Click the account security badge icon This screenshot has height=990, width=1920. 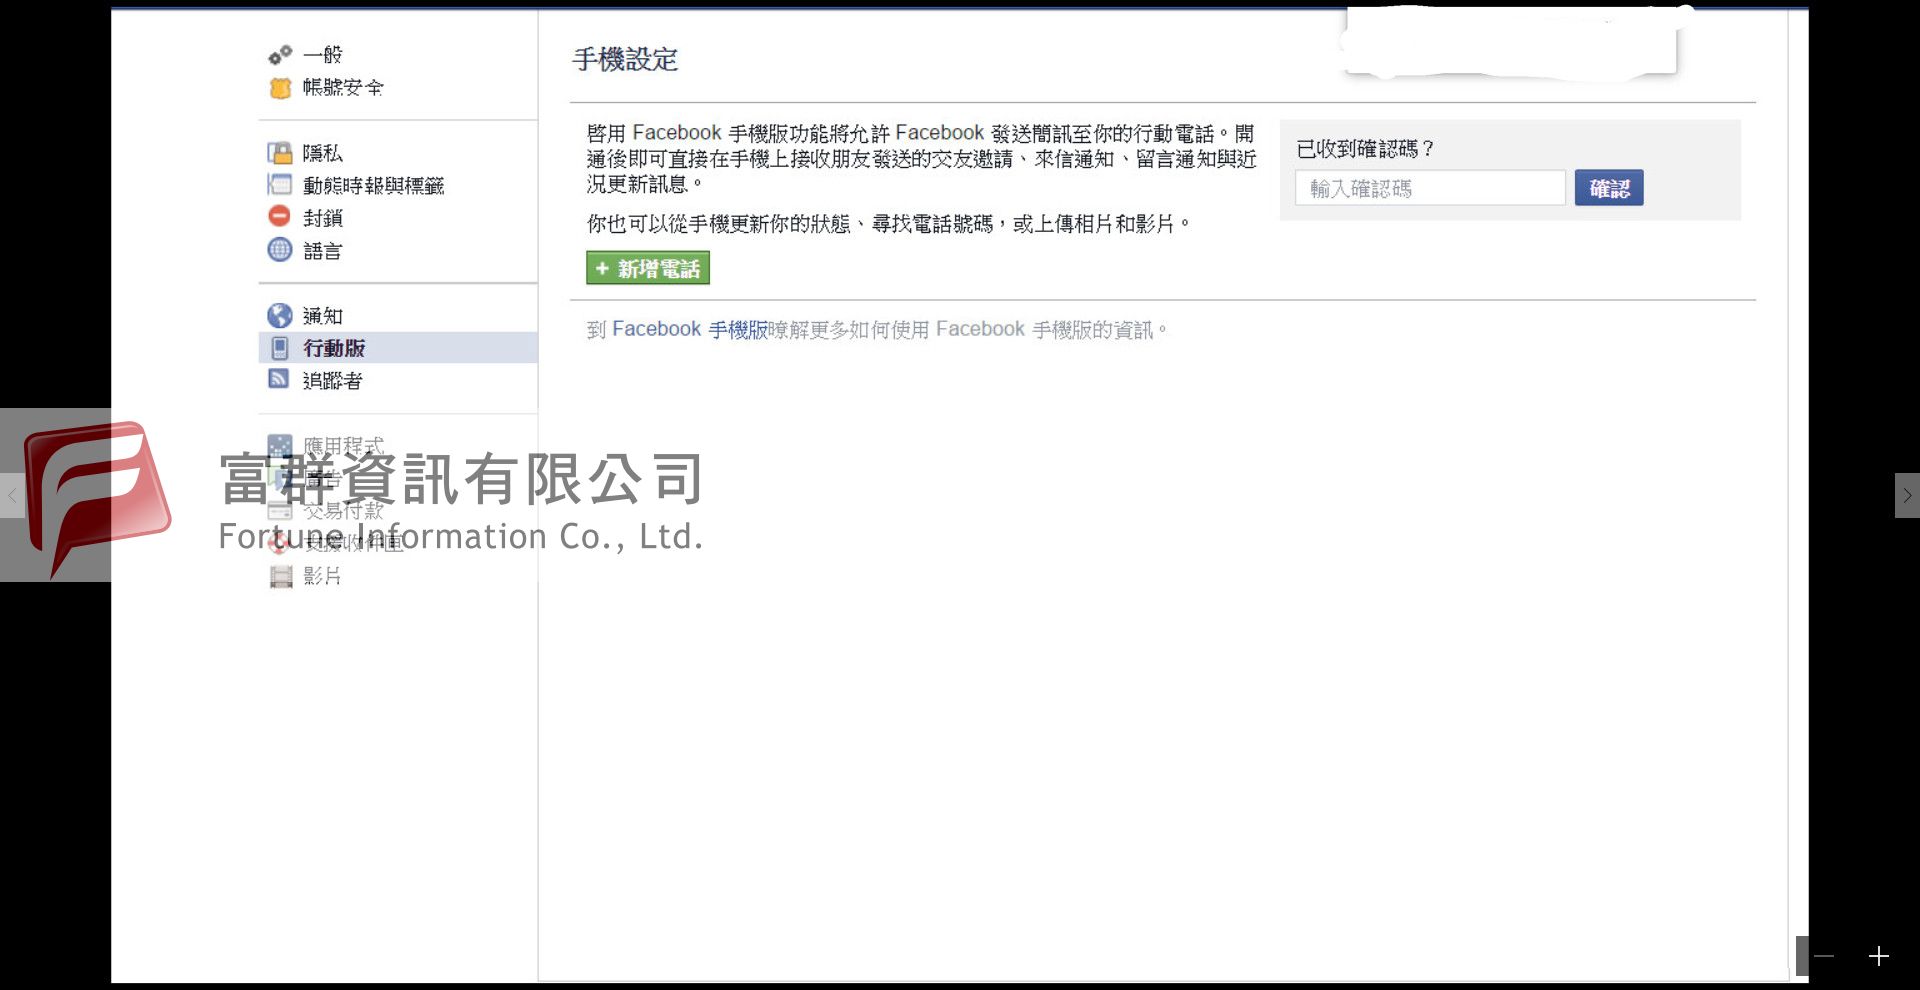click(280, 88)
